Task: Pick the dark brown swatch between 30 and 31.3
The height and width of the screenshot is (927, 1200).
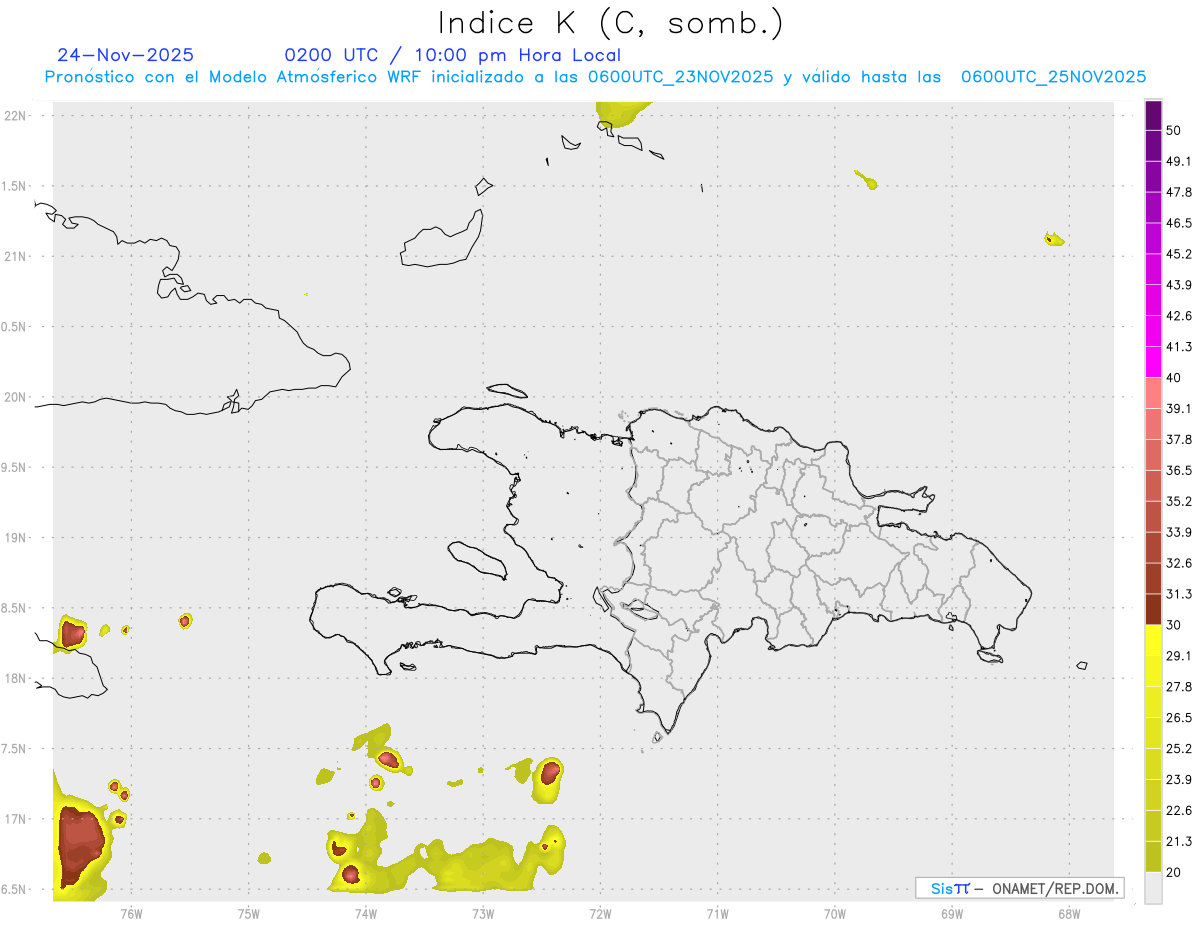Action: coord(1153,609)
